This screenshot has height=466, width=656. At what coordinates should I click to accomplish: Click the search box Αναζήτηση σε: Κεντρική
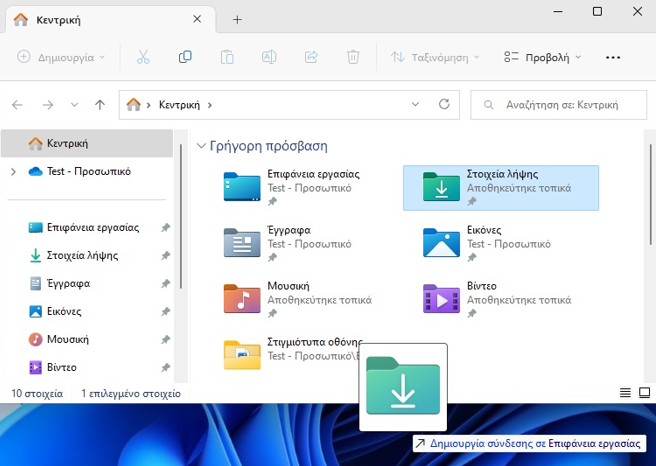coord(559,105)
